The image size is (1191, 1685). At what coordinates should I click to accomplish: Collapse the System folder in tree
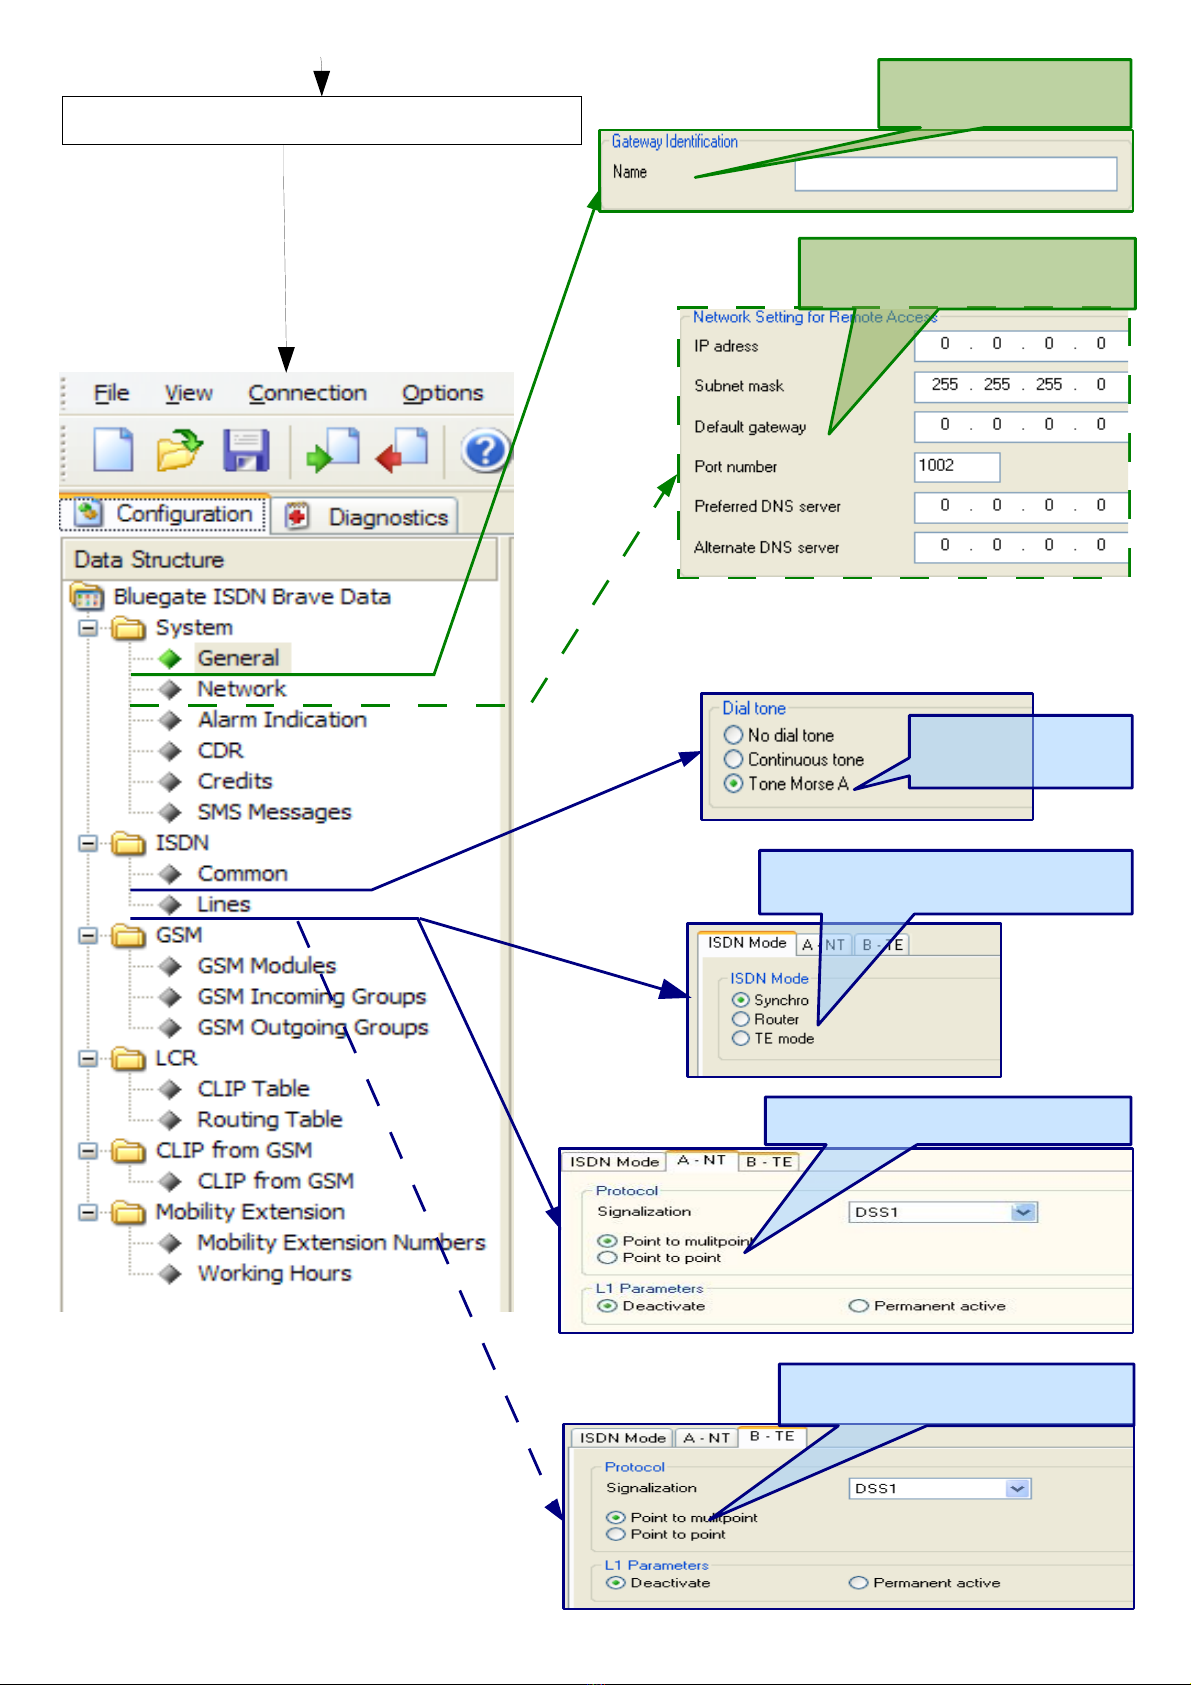89,628
